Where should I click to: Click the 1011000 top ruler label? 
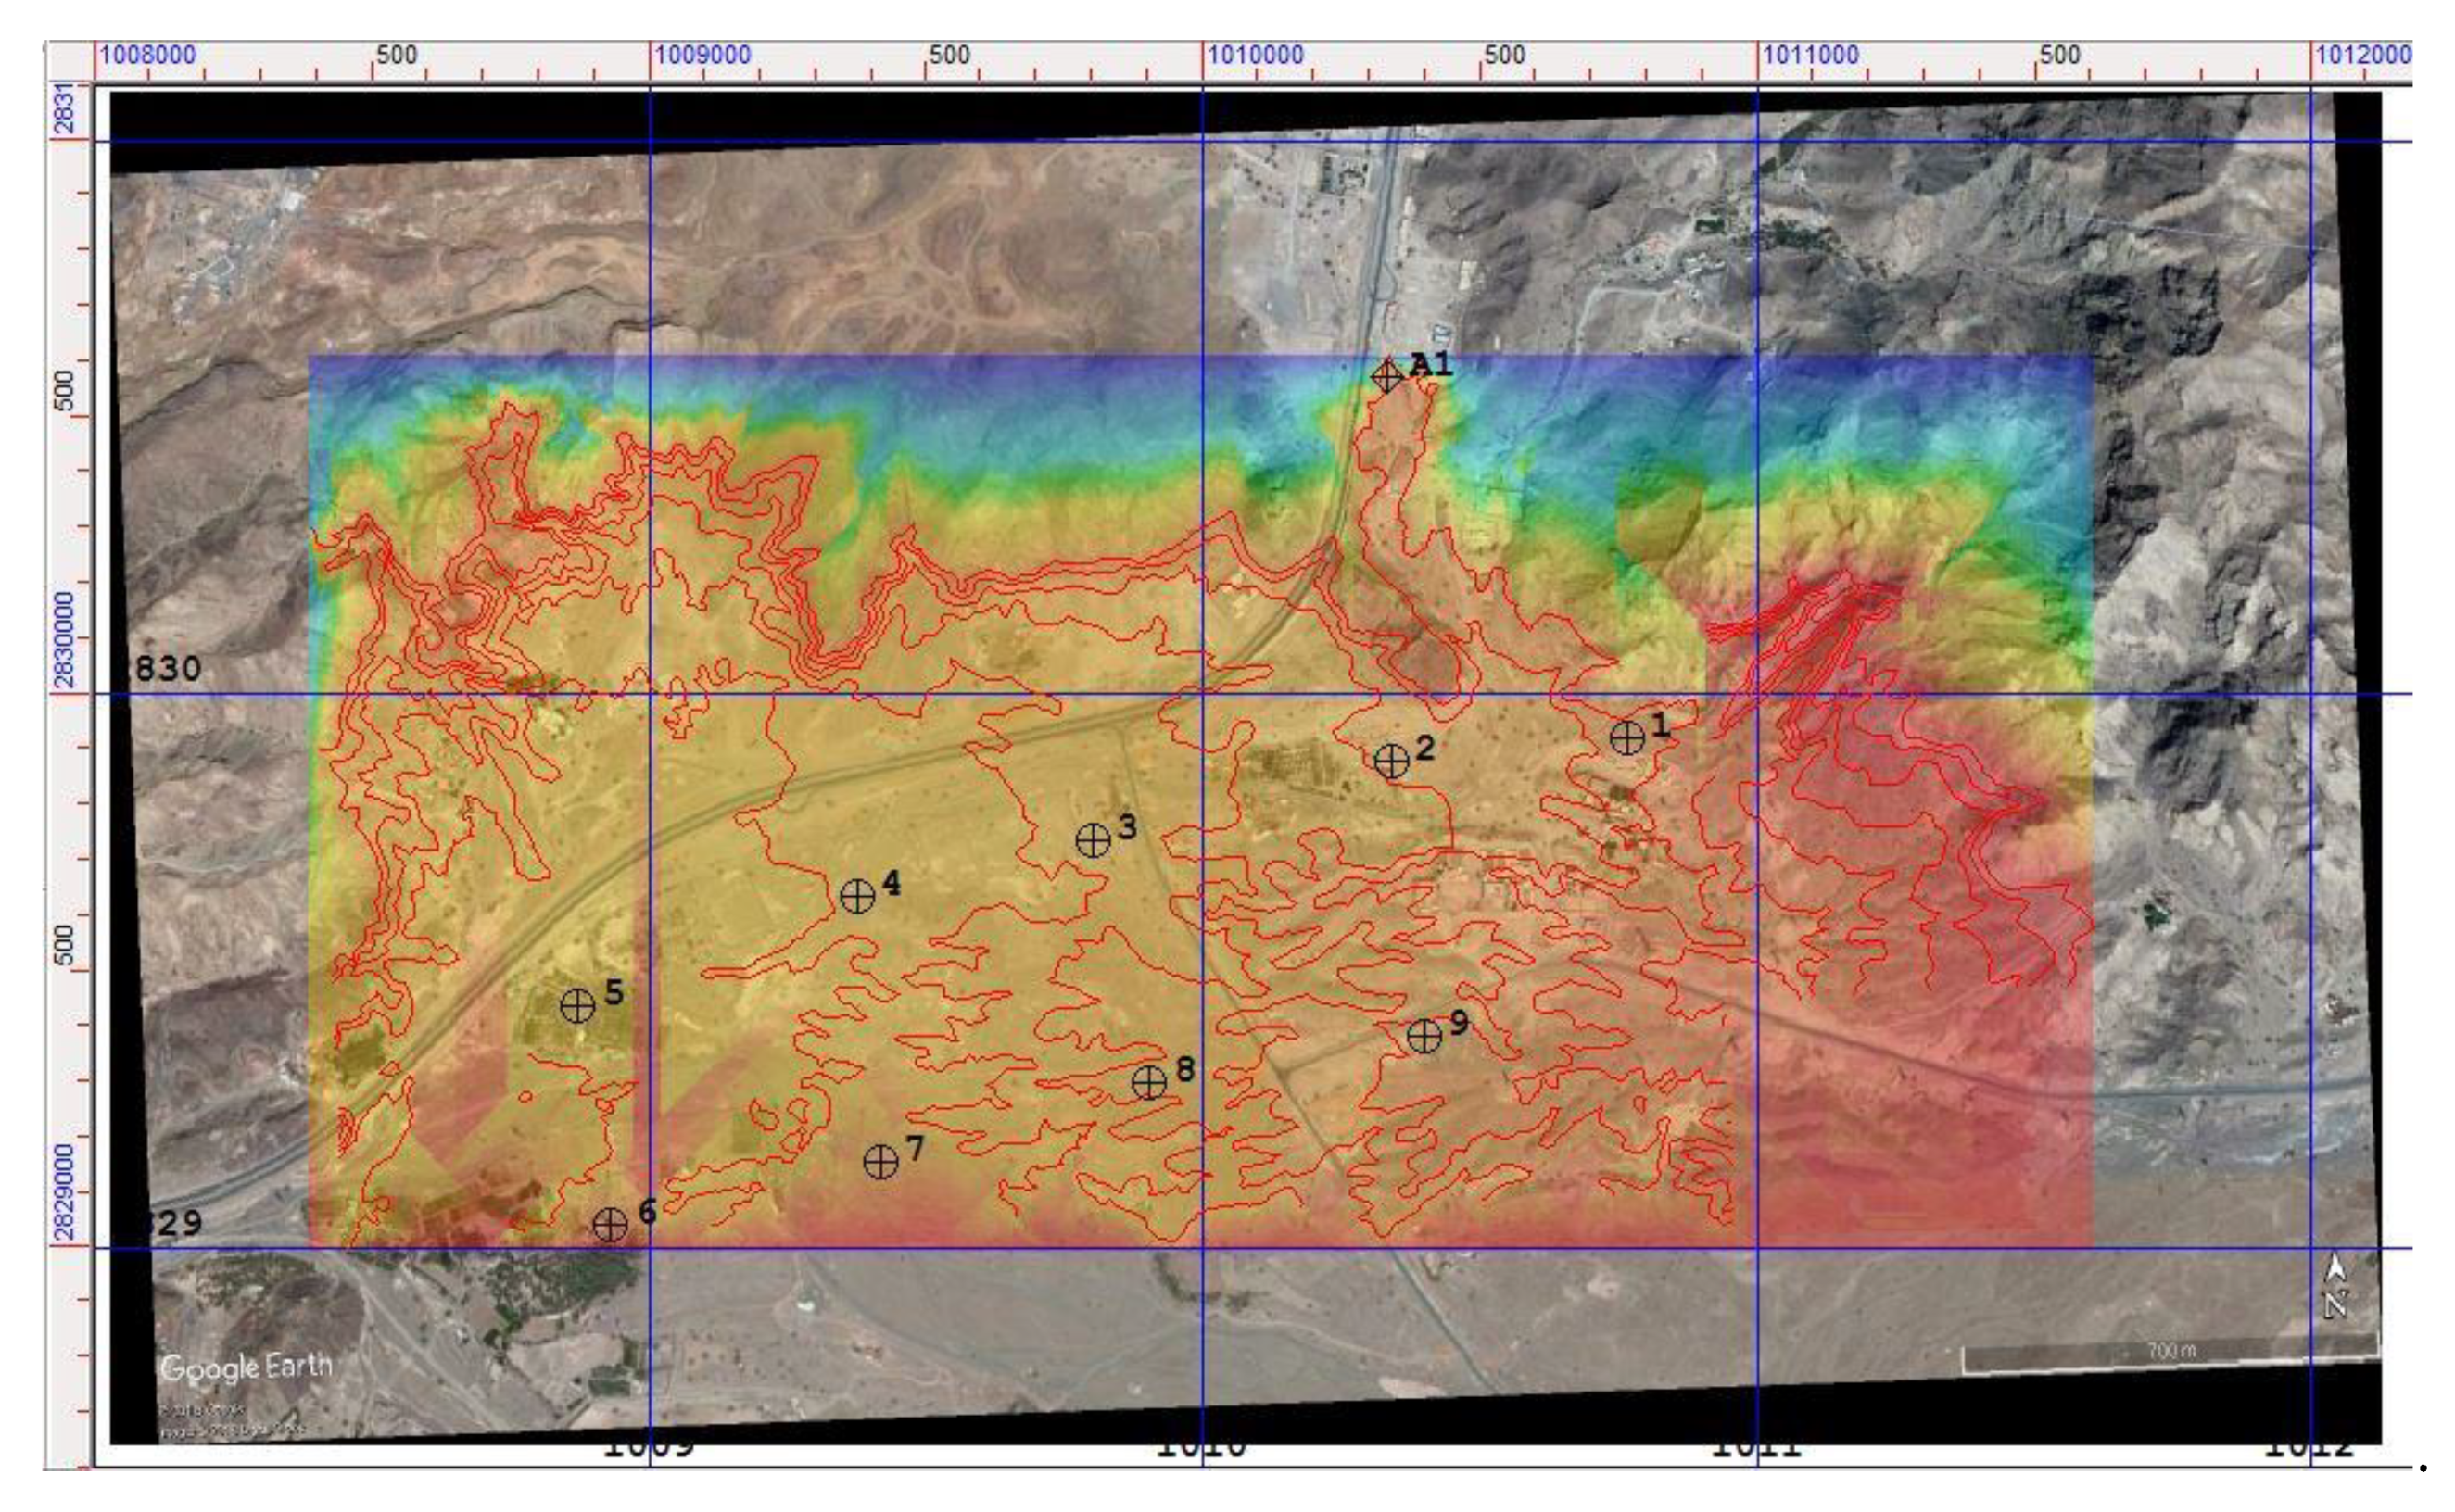click(1811, 55)
